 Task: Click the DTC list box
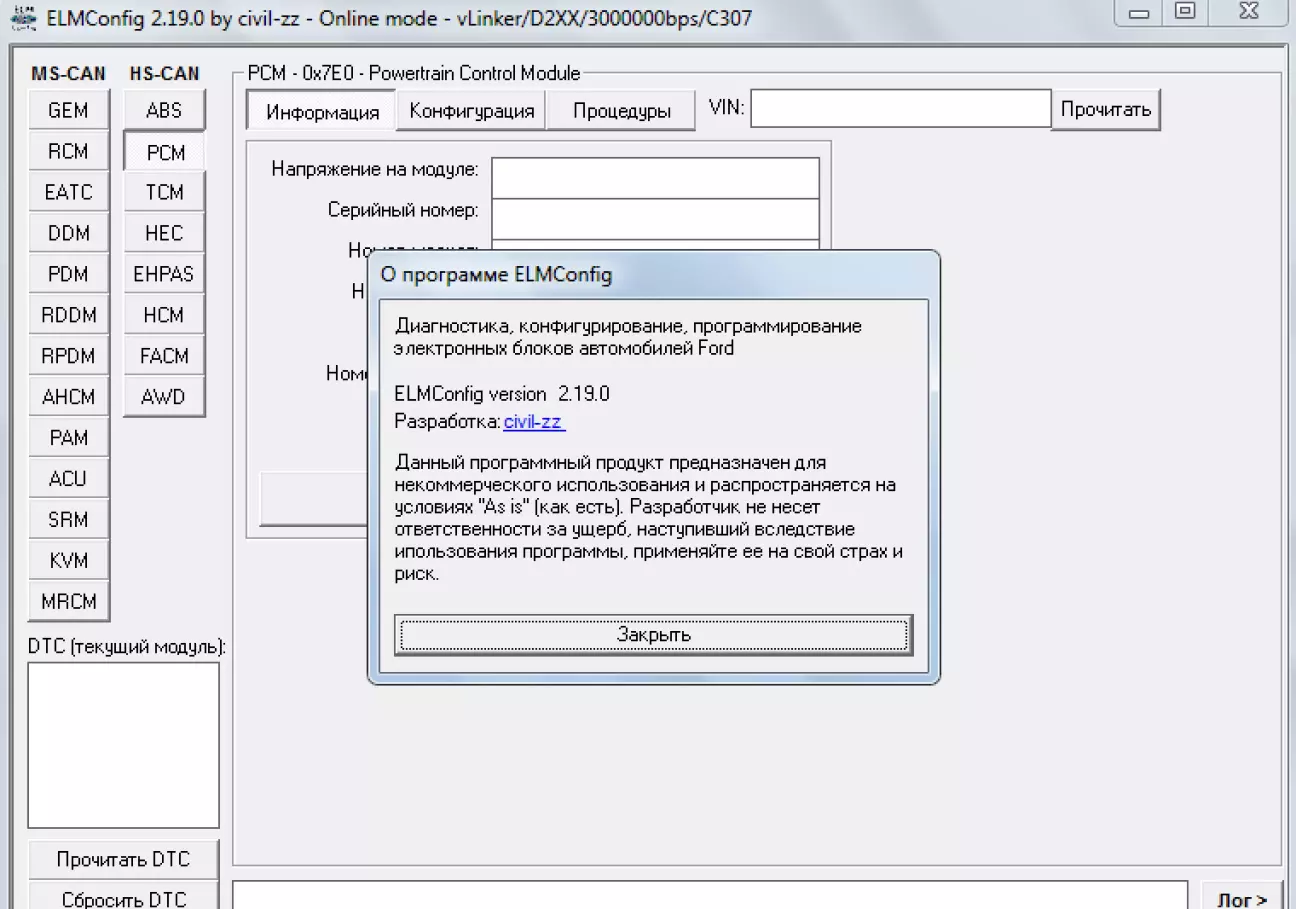click(123, 745)
